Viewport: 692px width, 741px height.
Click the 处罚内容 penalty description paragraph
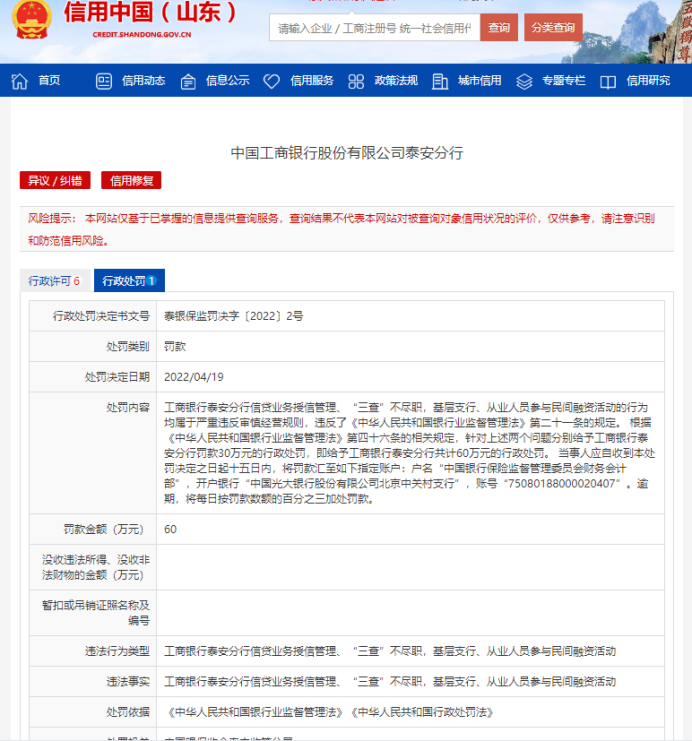[x=409, y=453]
